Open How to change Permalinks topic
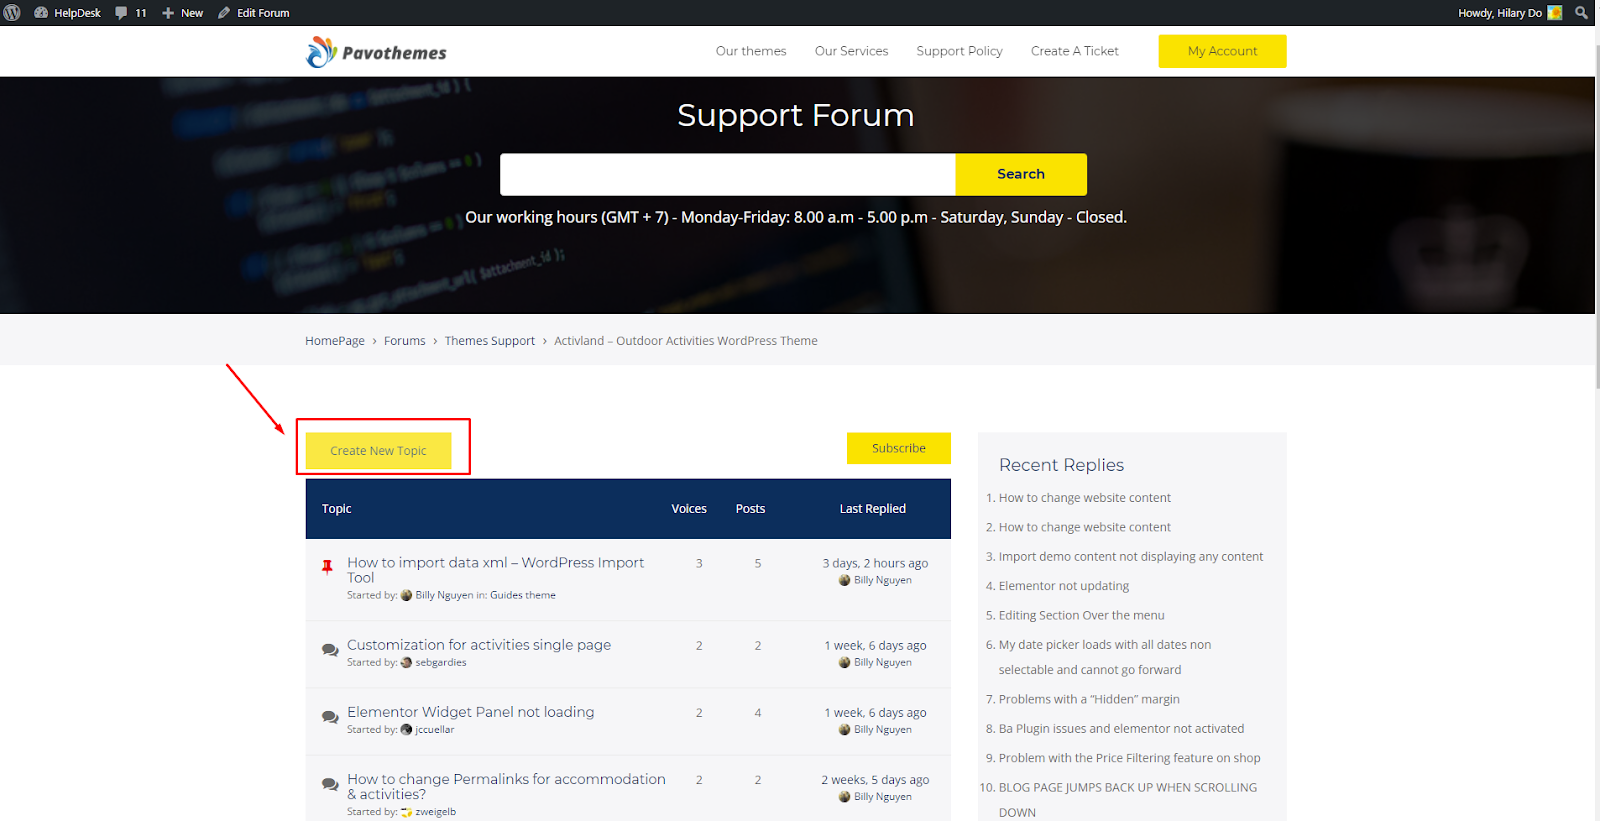Image resolution: width=1600 pixels, height=821 pixels. [506, 786]
